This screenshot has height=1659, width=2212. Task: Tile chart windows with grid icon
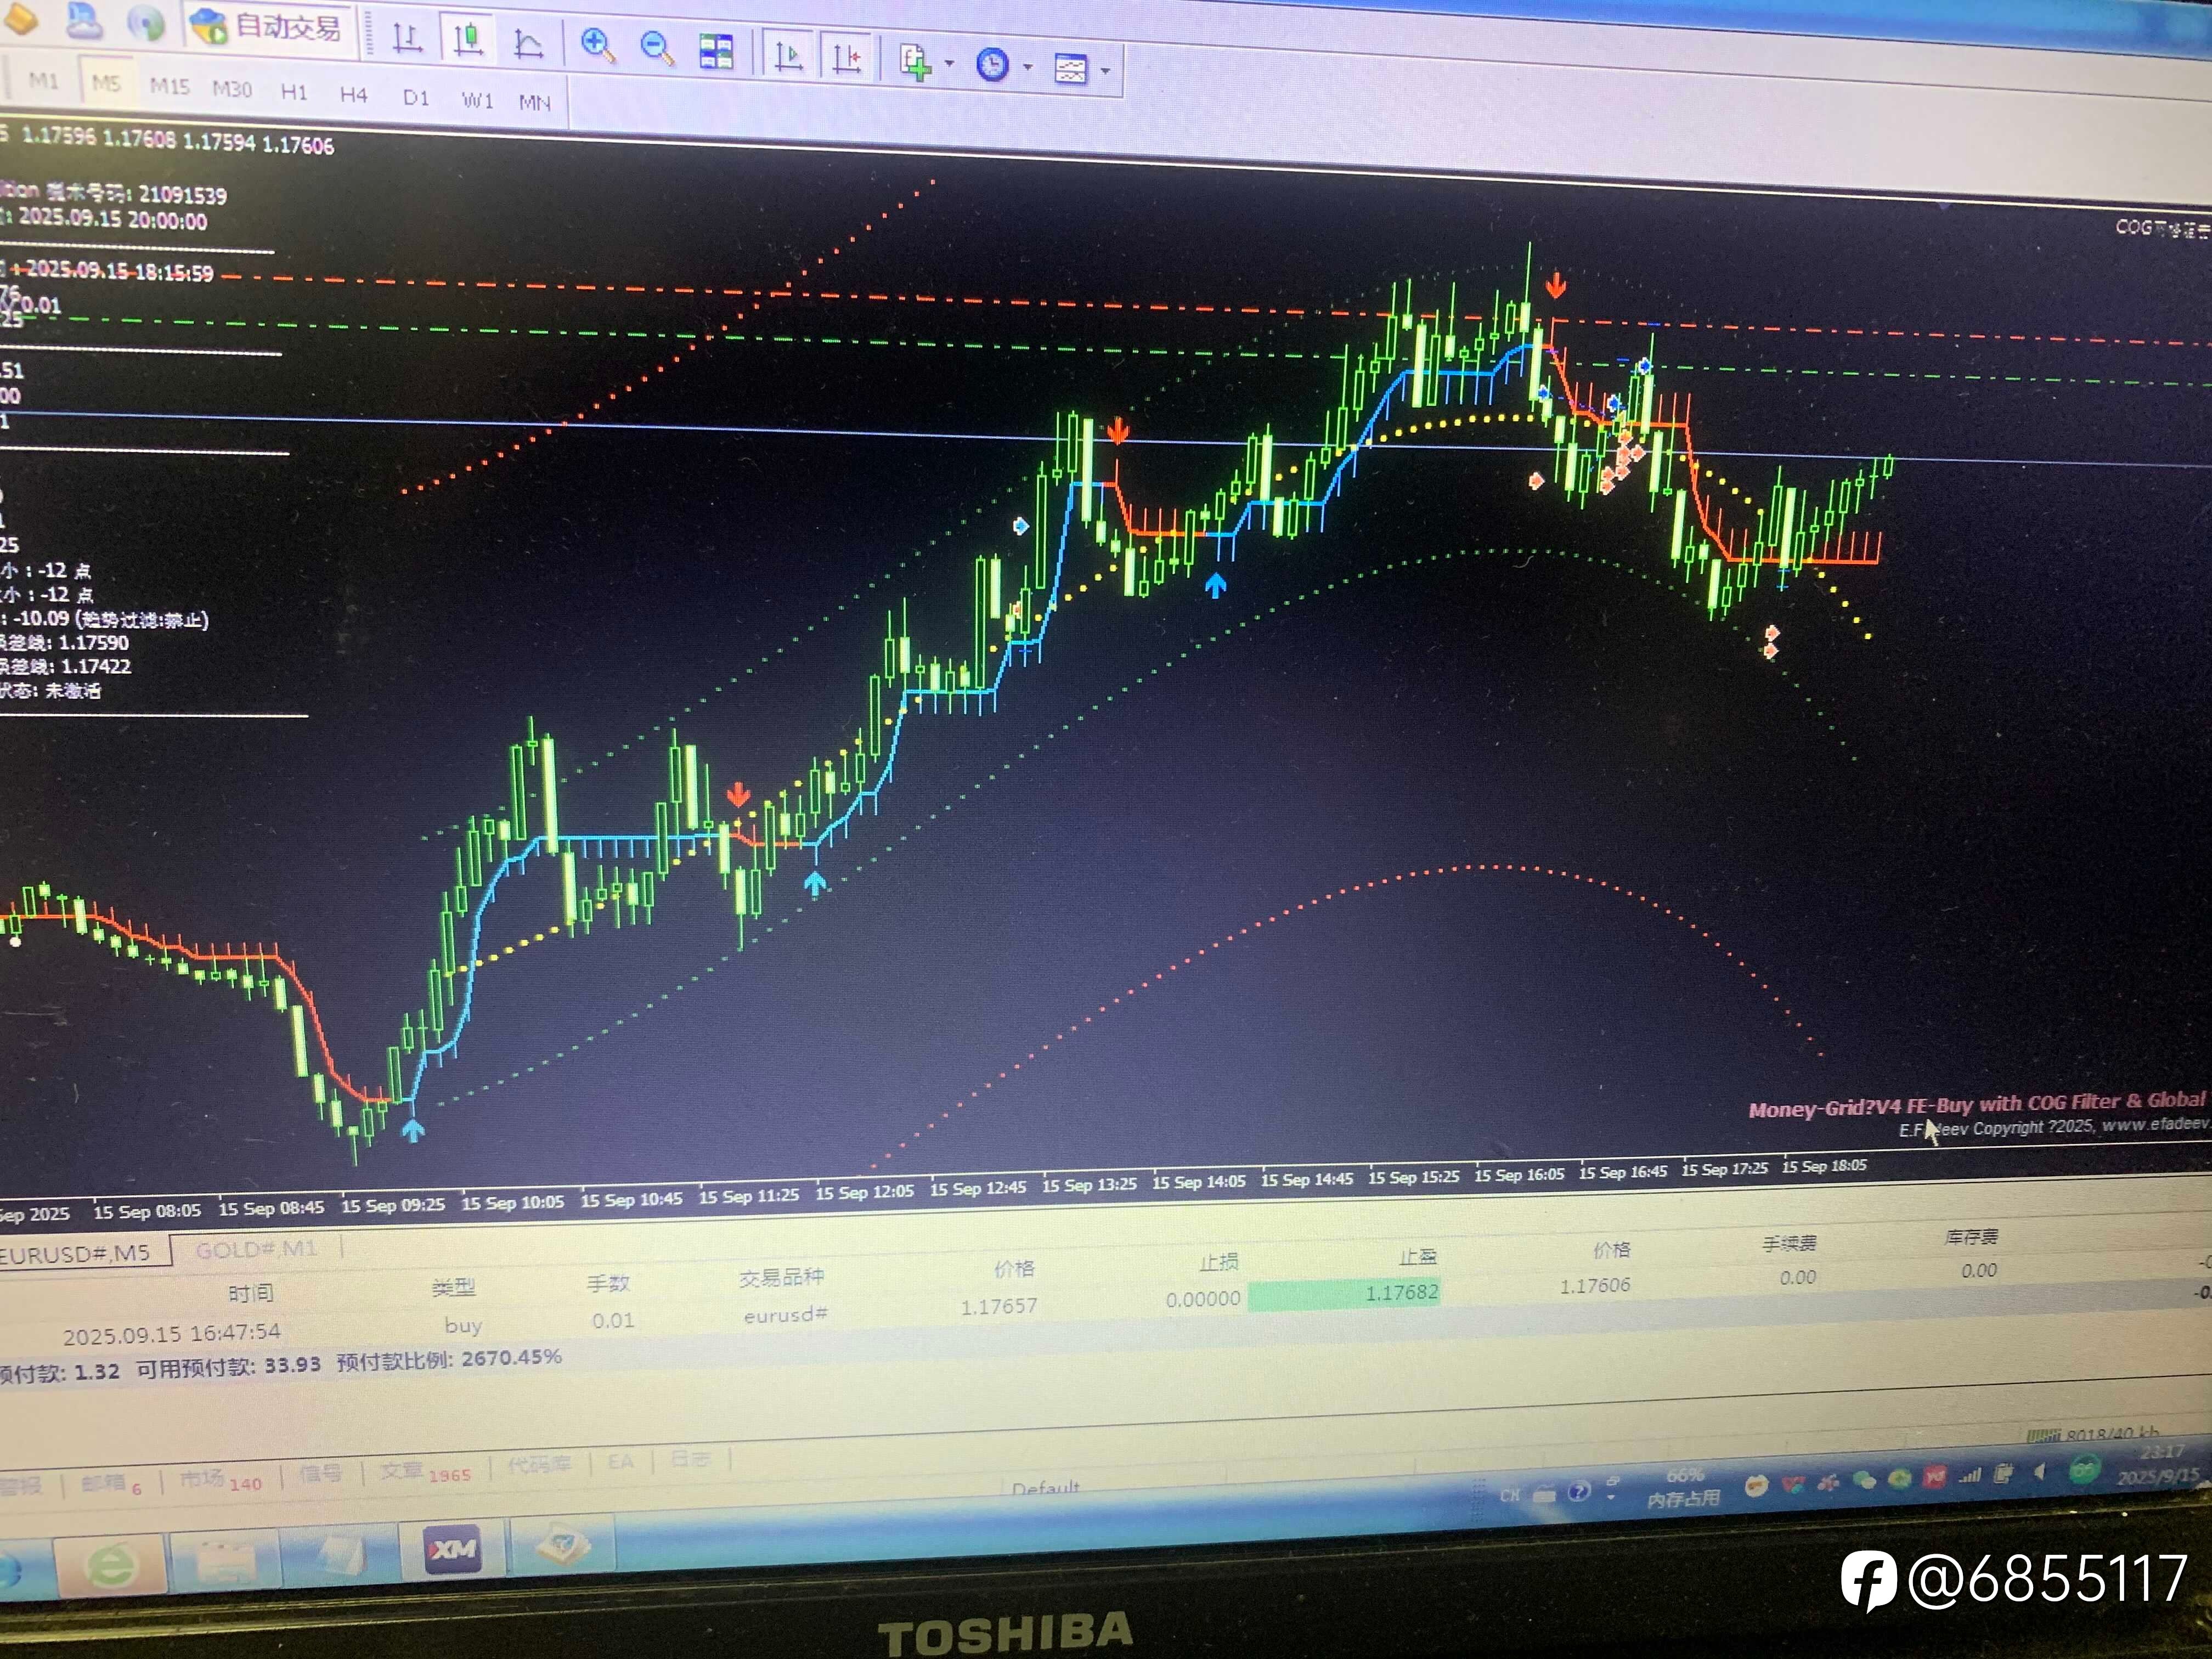[x=716, y=51]
